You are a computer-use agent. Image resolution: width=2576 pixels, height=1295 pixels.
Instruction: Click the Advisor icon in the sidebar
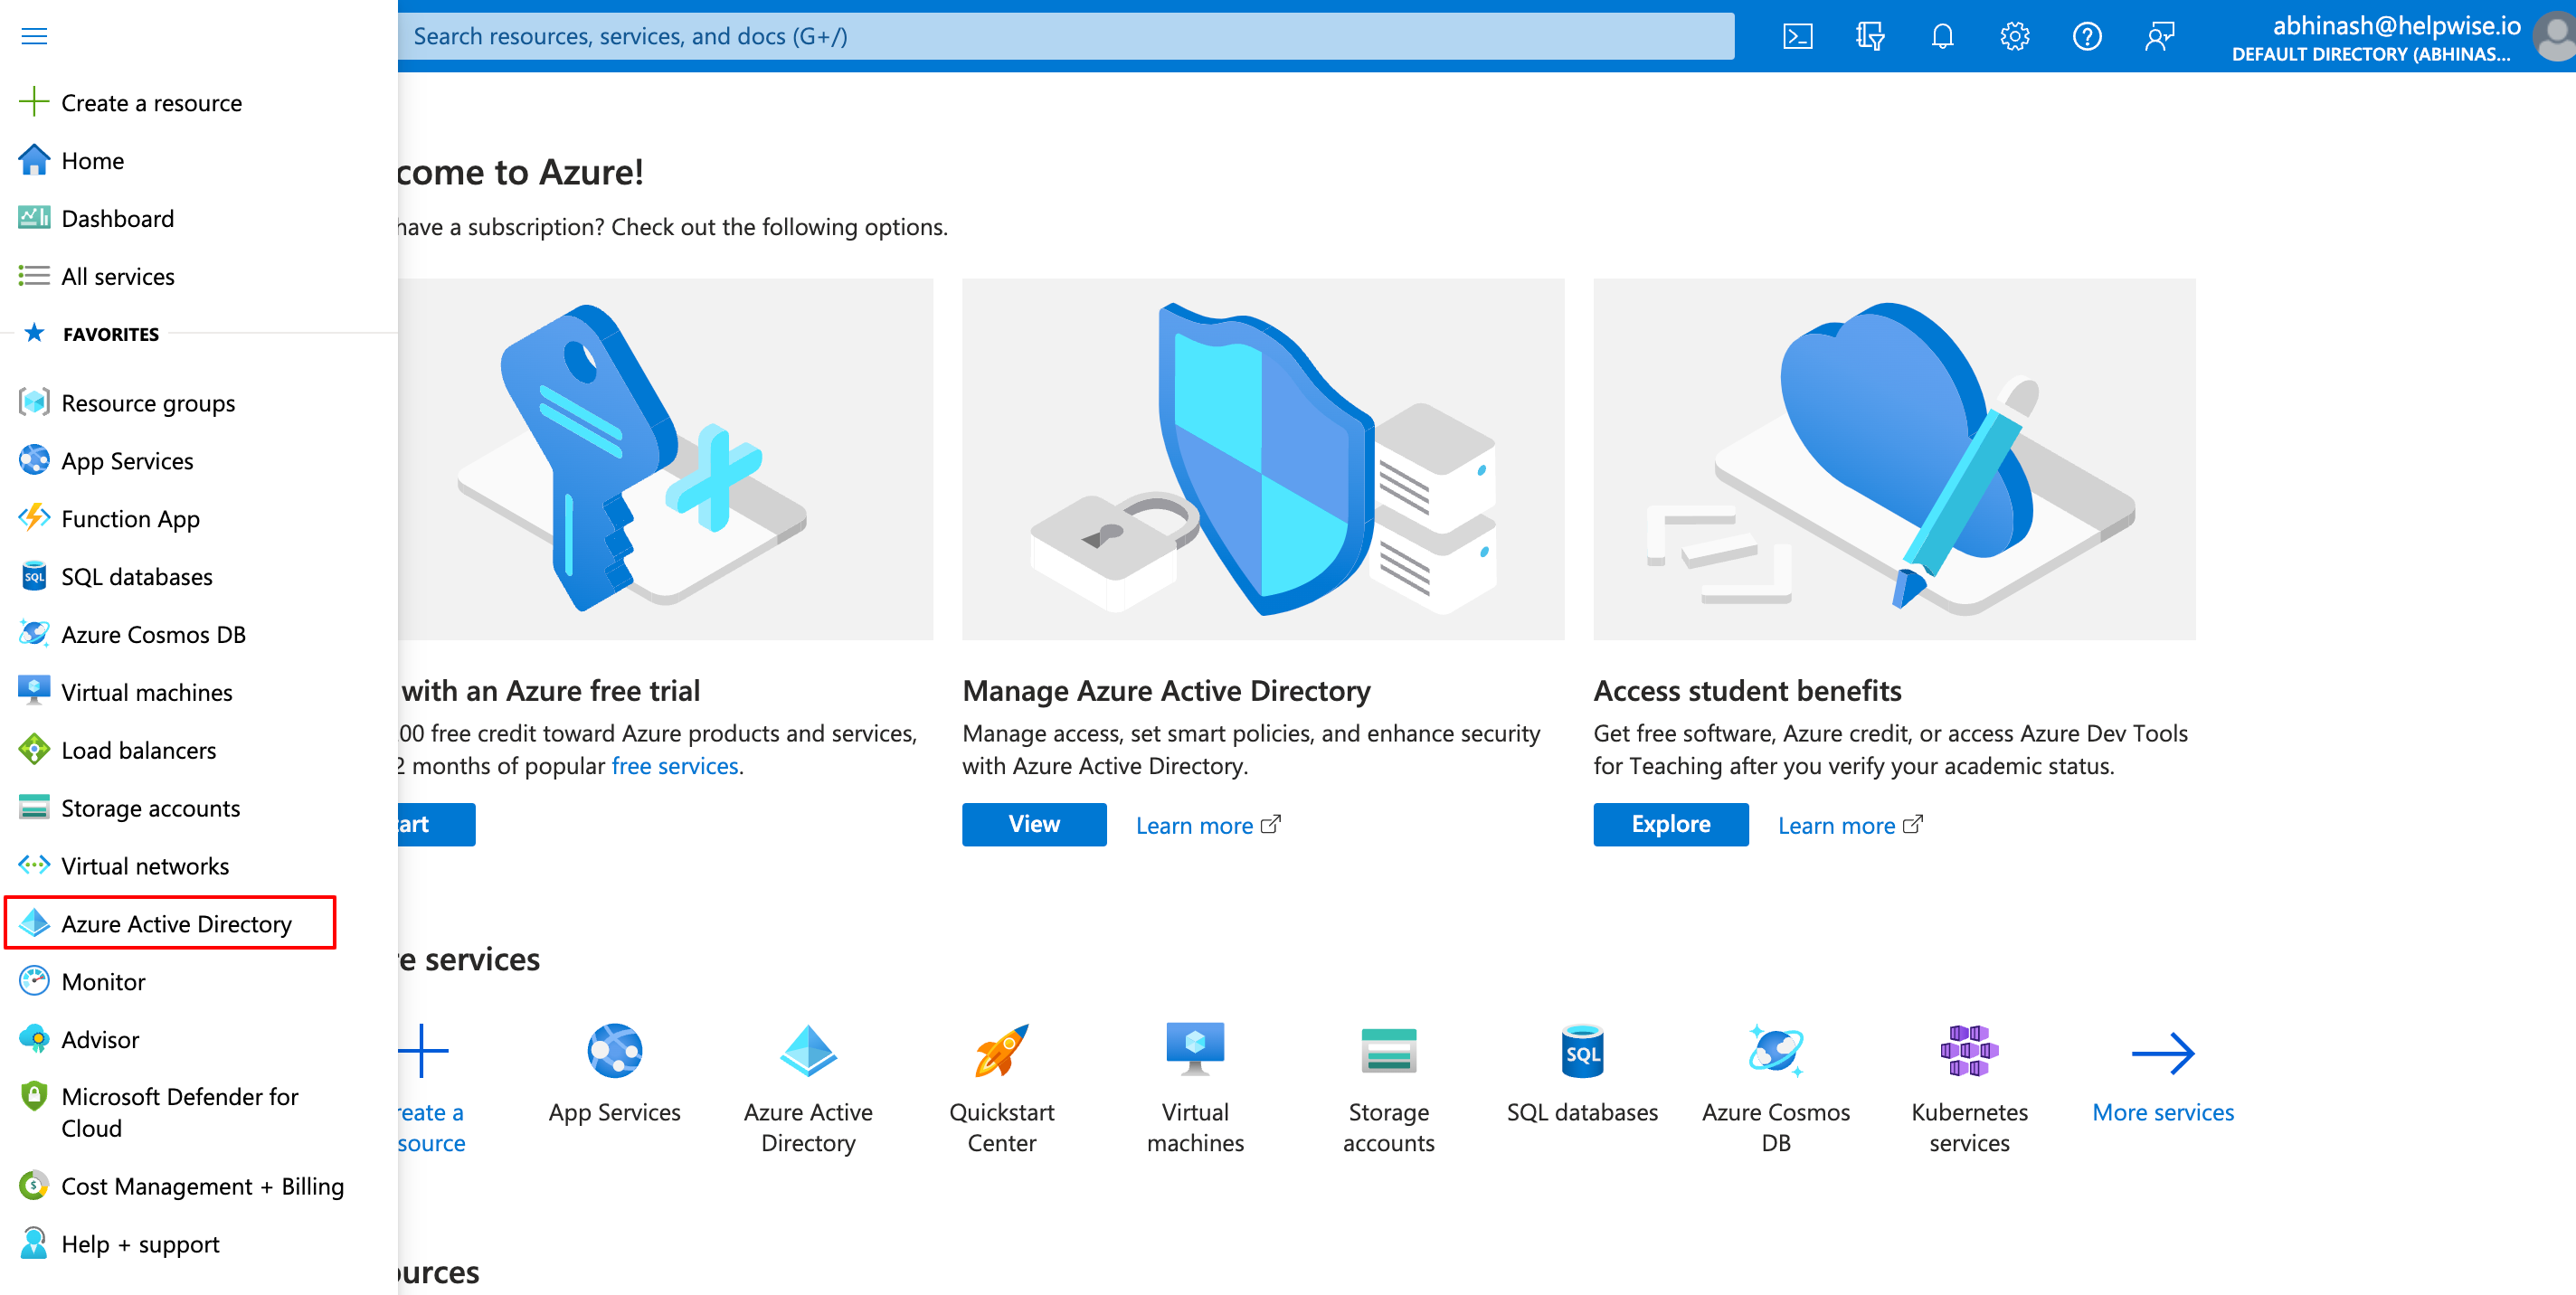click(x=34, y=1039)
